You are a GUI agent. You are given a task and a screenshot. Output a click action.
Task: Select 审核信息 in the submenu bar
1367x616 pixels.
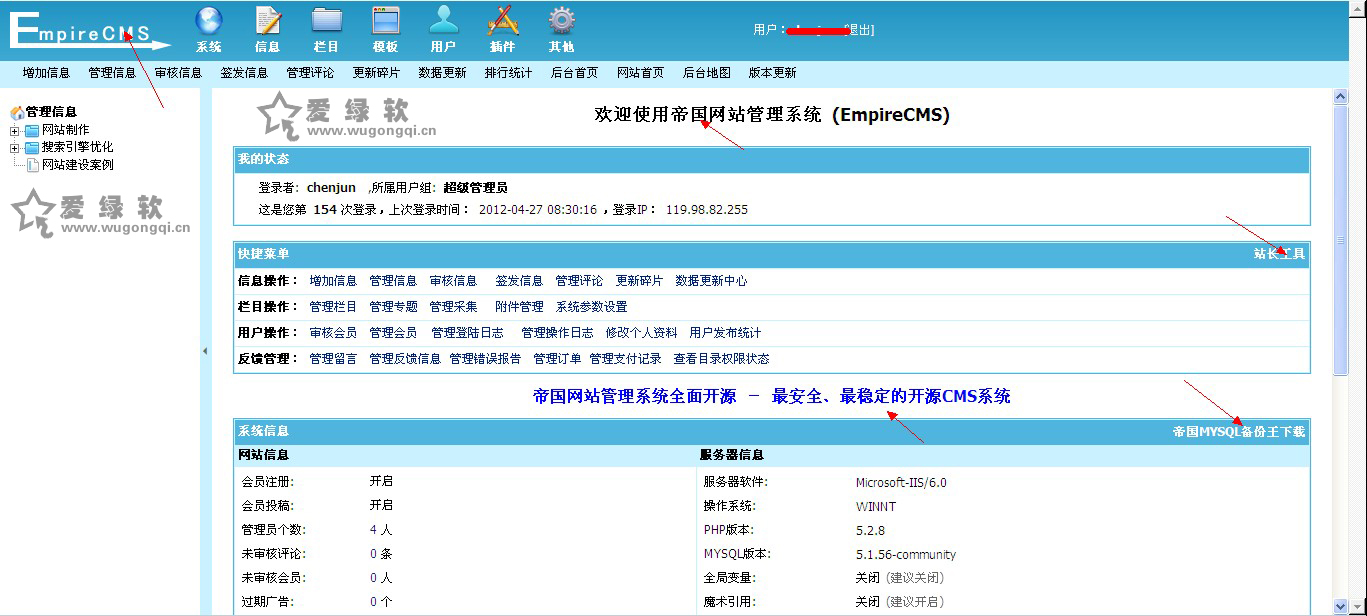point(178,73)
